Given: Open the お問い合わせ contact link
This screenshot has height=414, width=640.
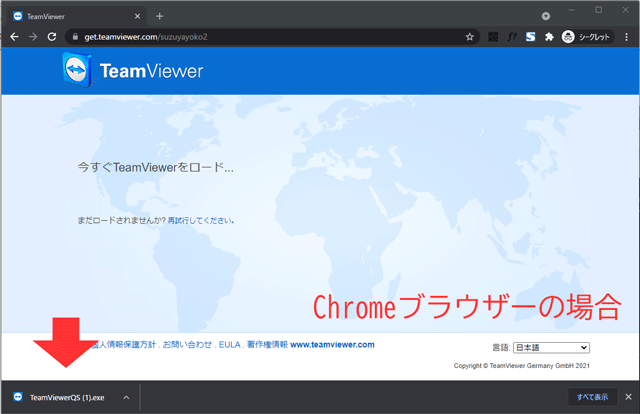Looking at the screenshot, I should pos(187,345).
